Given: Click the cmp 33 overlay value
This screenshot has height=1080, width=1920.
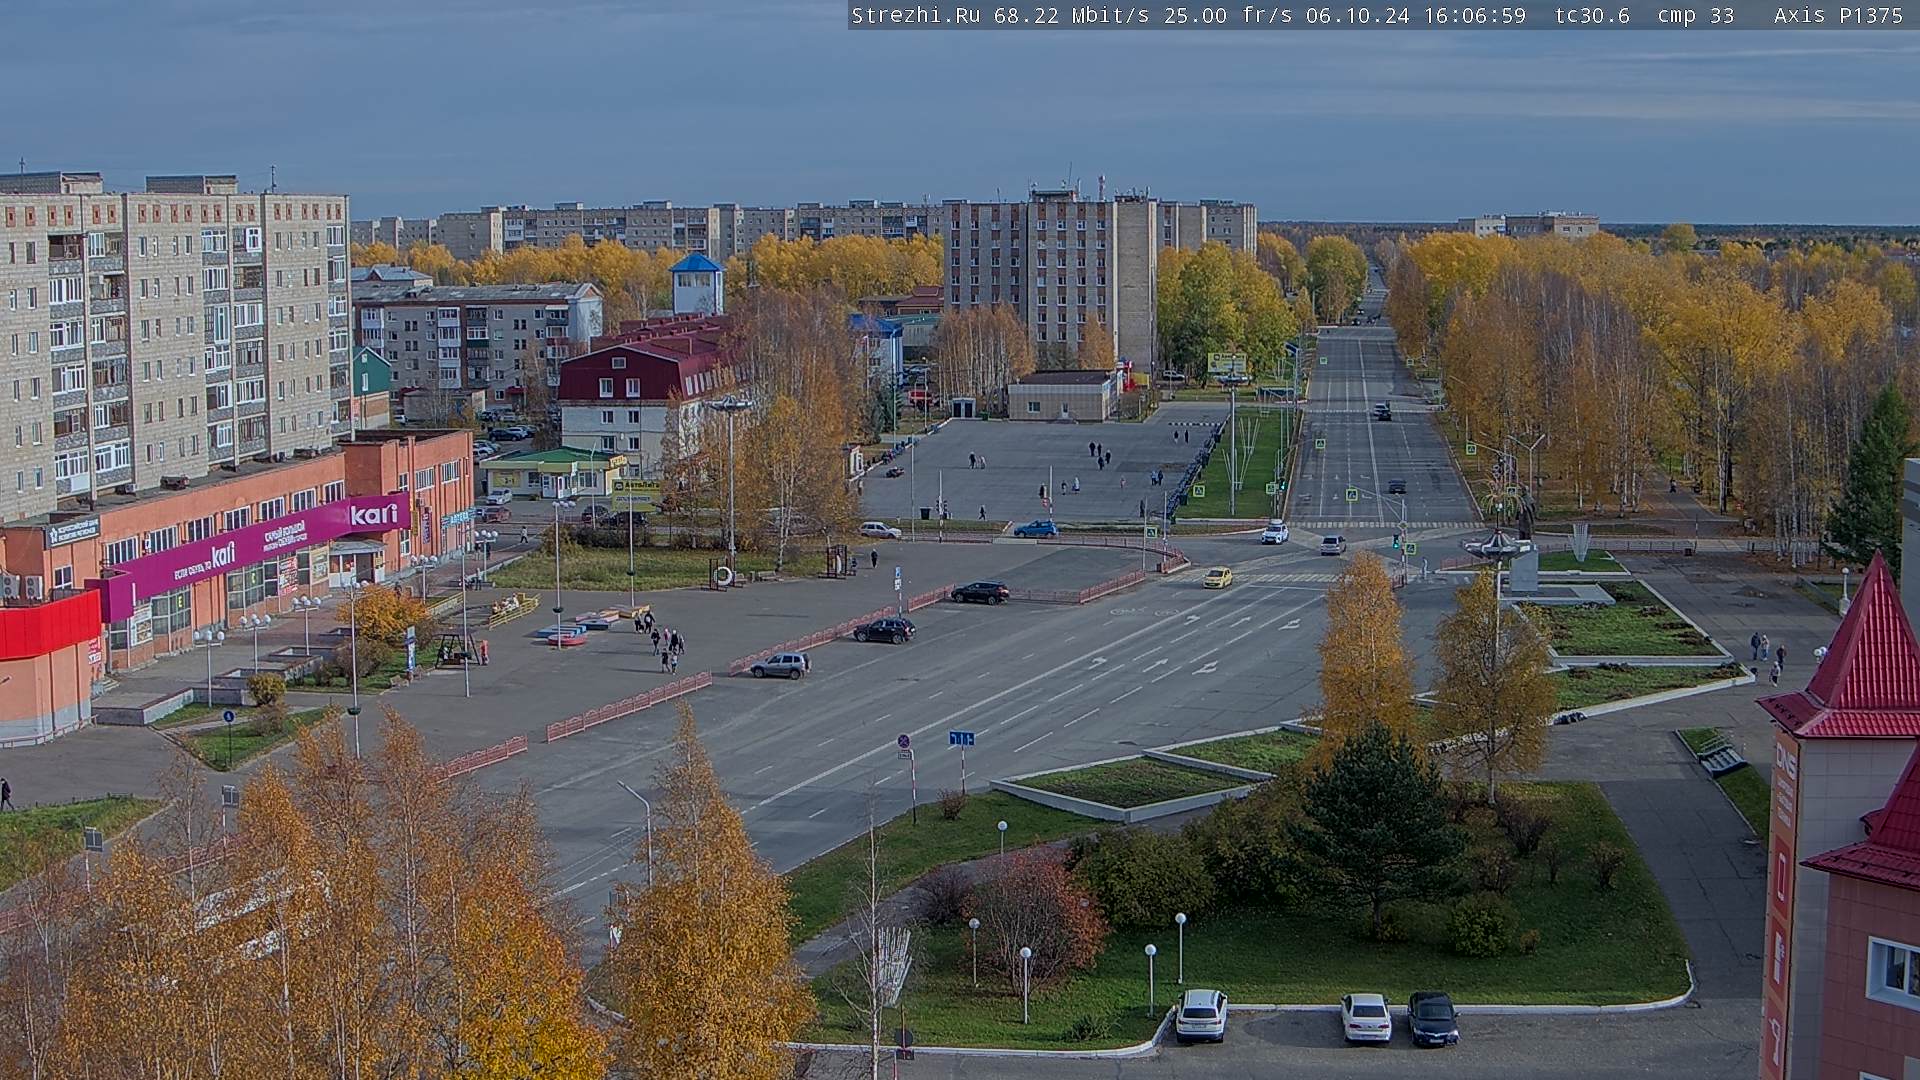Looking at the screenshot, I should tap(1696, 15).
